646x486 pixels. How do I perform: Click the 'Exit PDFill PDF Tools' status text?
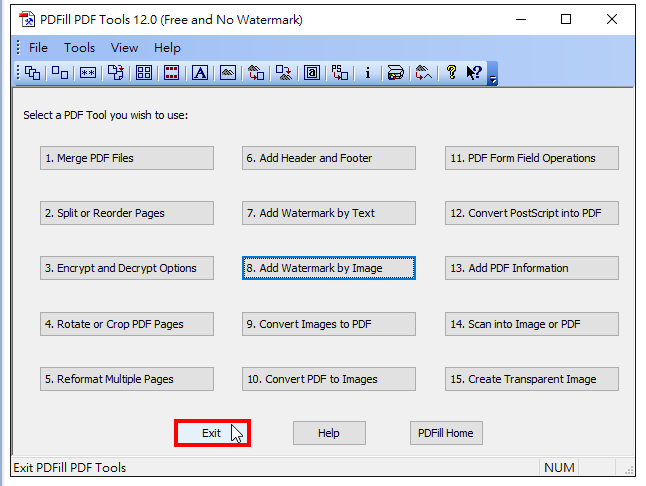click(70, 468)
